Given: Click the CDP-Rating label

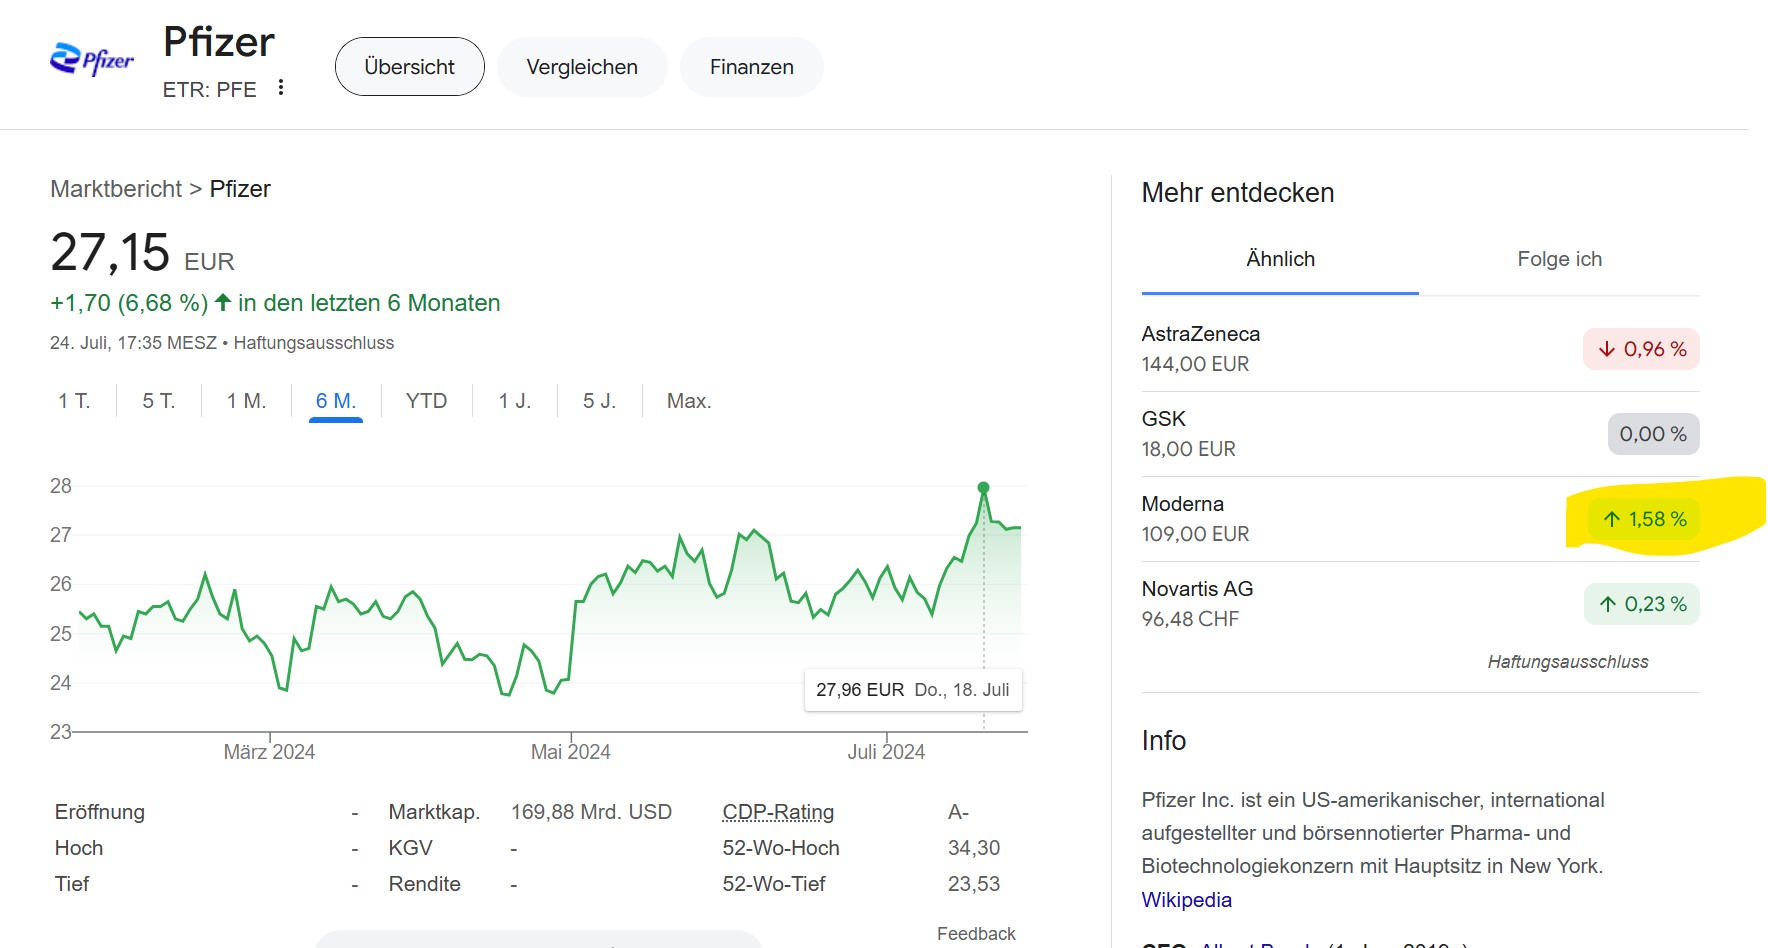Looking at the screenshot, I should 778,812.
